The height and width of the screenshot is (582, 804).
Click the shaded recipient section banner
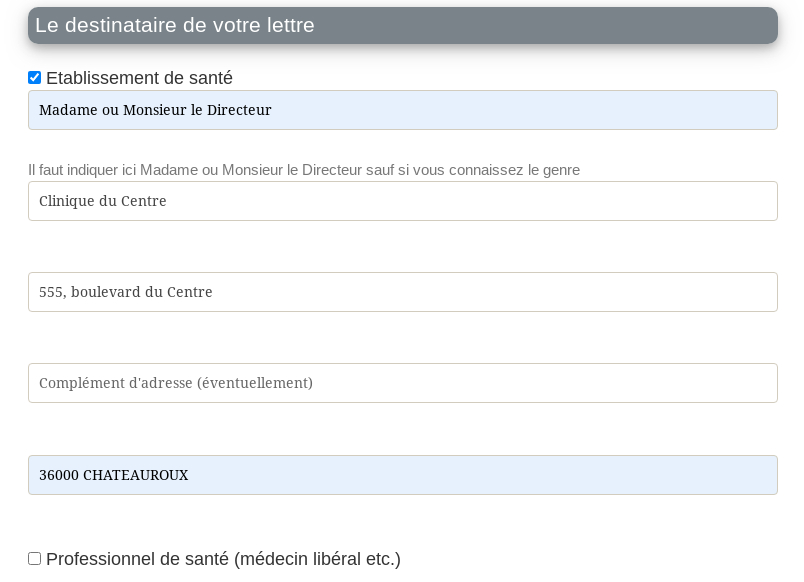pyautogui.click(x=402, y=25)
